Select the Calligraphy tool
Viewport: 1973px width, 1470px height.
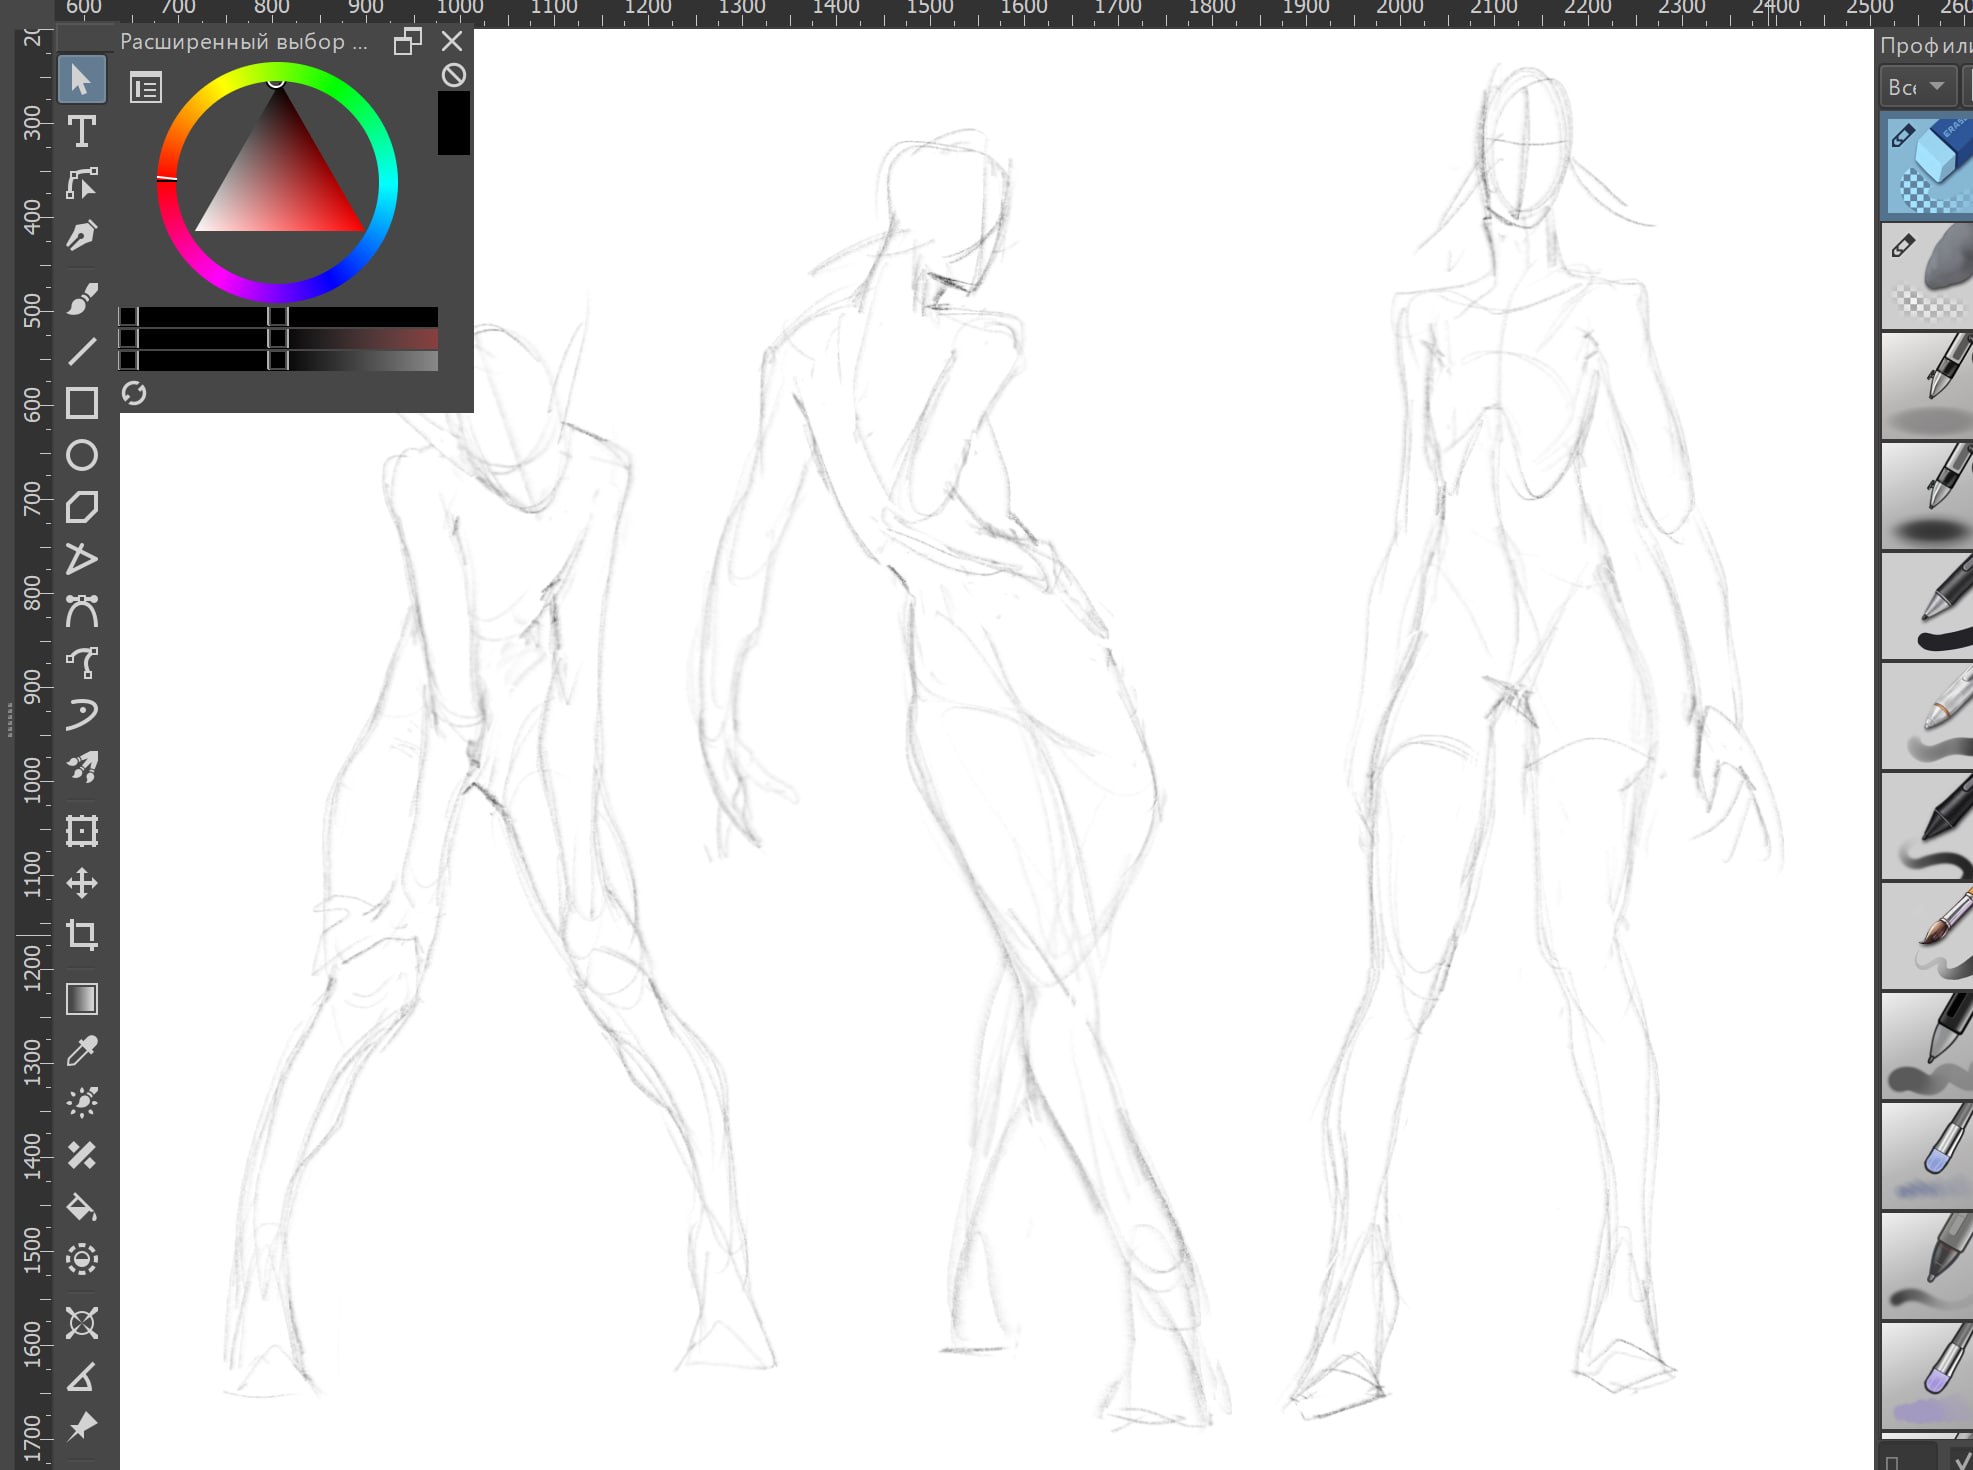(x=82, y=236)
